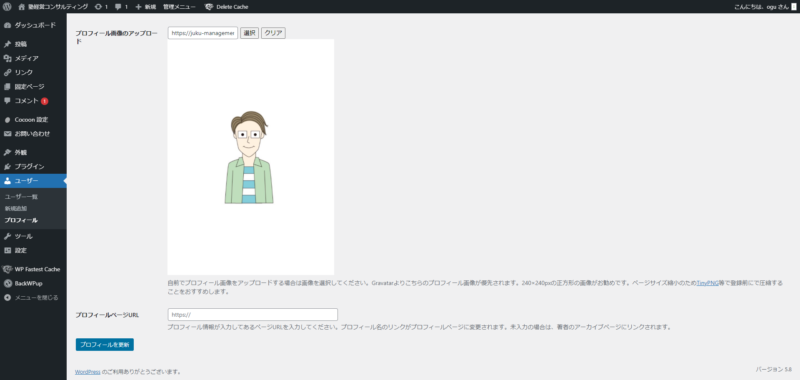Screen dimensions: 800x380
Task: Open 管理メニュー in the admin bar
Action: pos(179,7)
